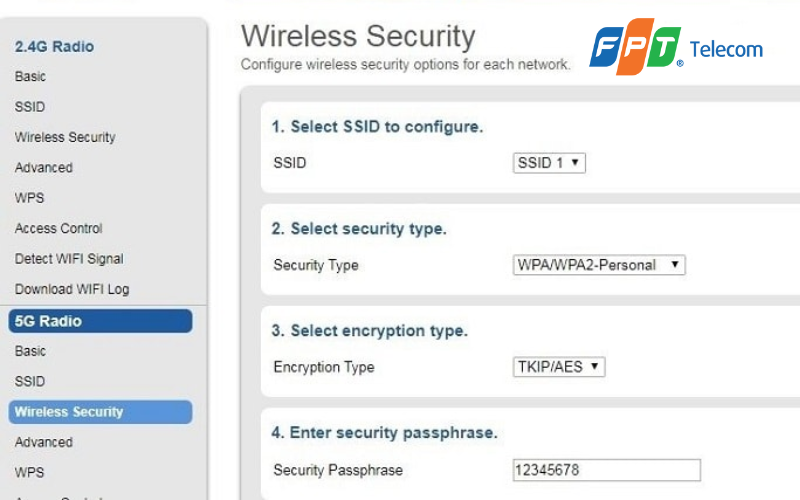This screenshot has width=800, height=500.
Task: Open Basic under 2.4G Radio
Action: (x=30, y=77)
